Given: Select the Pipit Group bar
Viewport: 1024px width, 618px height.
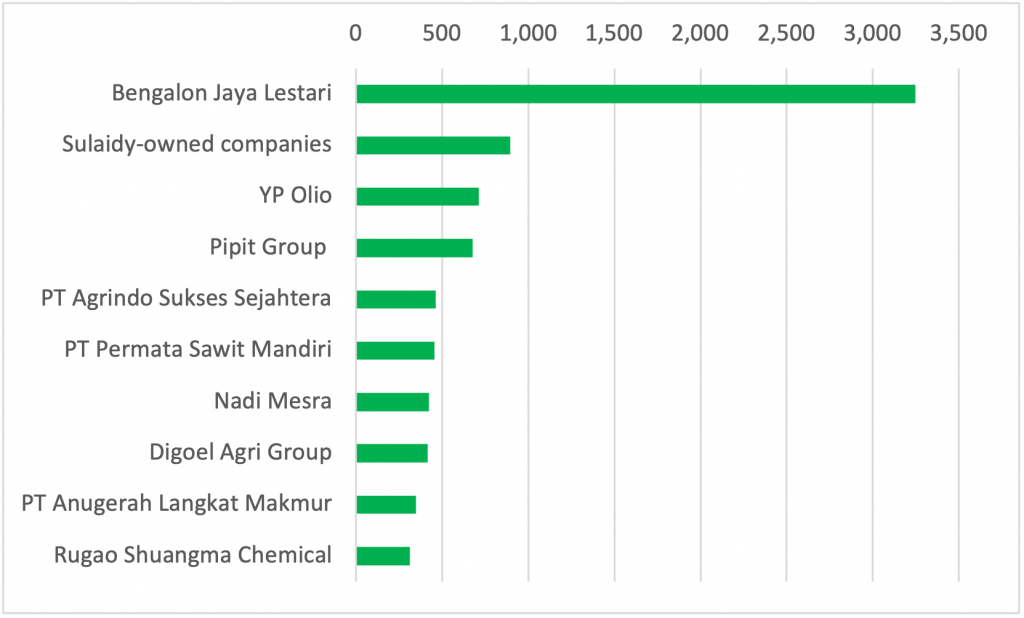Looking at the screenshot, I should pyautogui.click(x=414, y=247).
